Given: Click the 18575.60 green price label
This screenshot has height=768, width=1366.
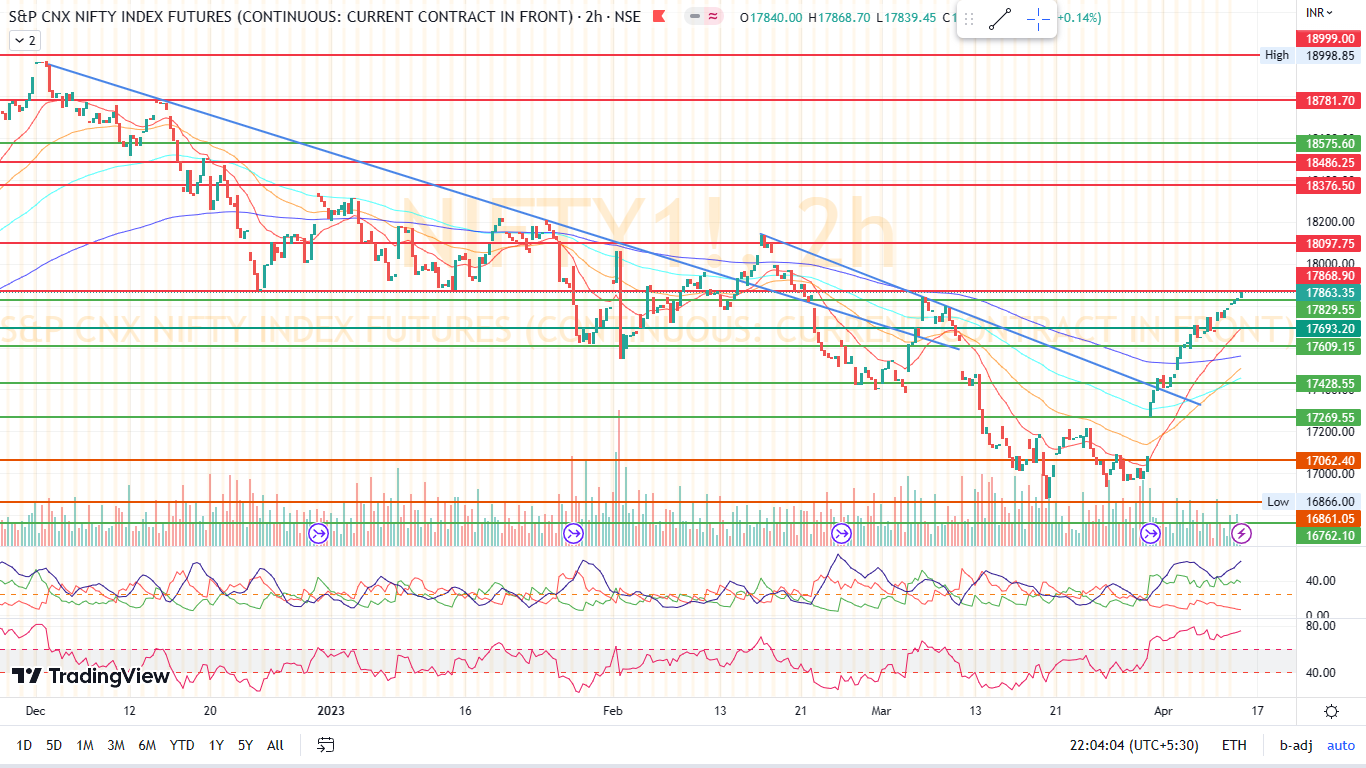Looking at the screenshot, I should click(x=1330, y=143).
